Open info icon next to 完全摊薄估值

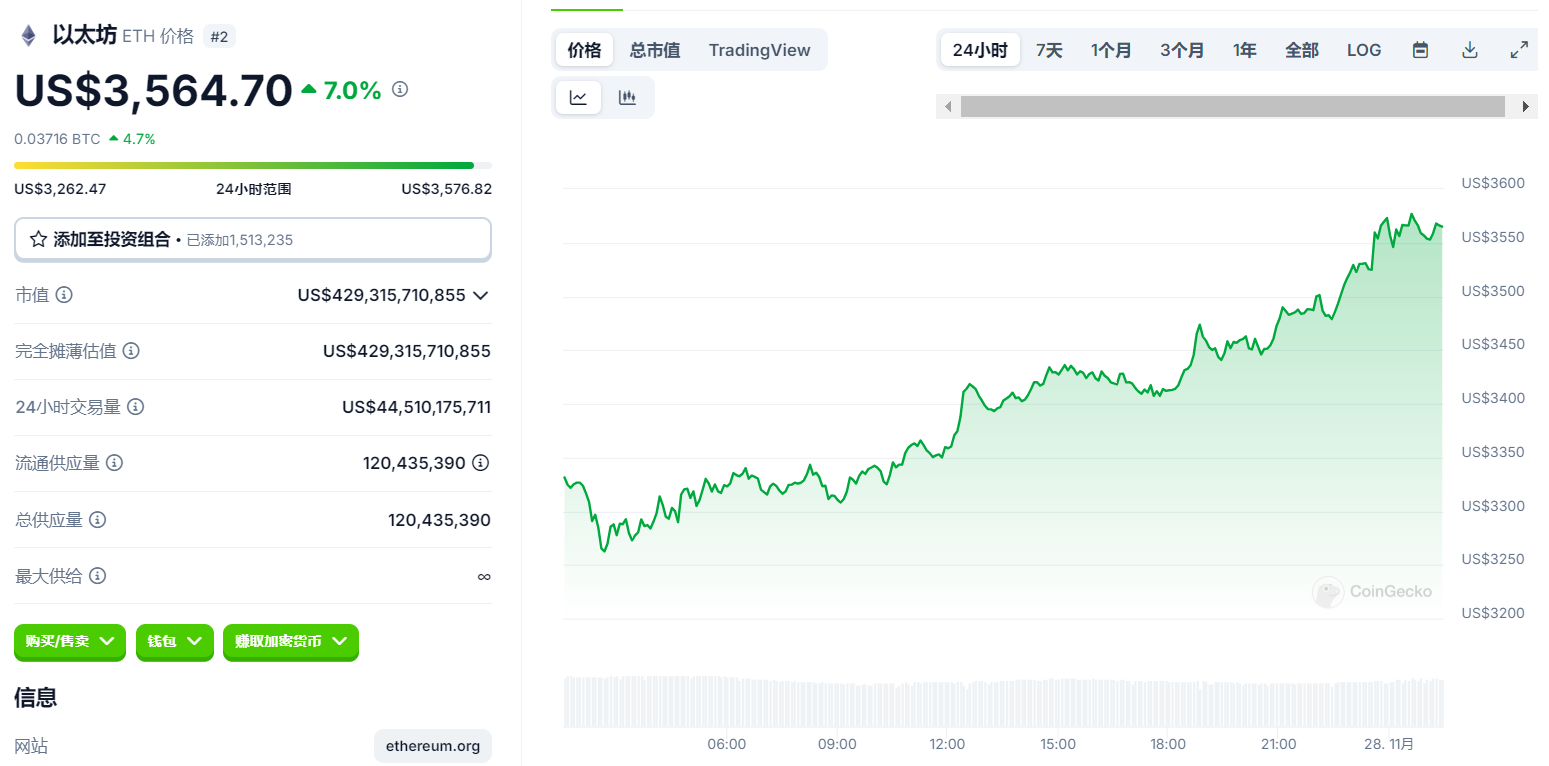pos(131,351)
